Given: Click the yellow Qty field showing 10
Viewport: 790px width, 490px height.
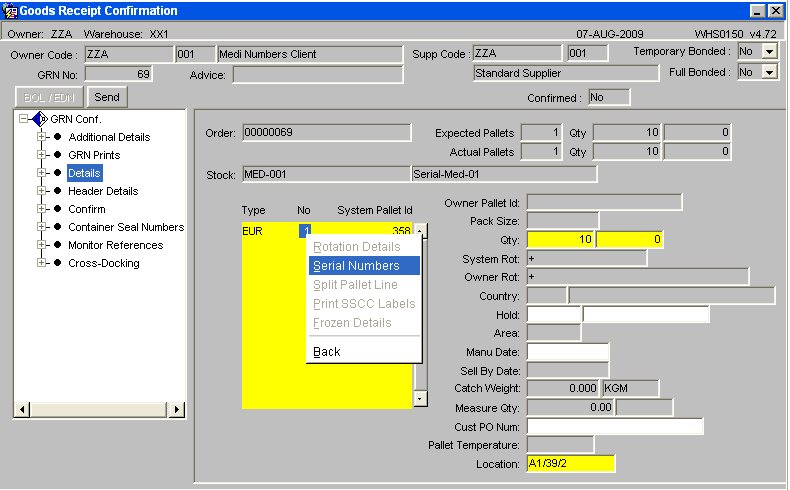Looking at the screenshot, I should (561, 239).
